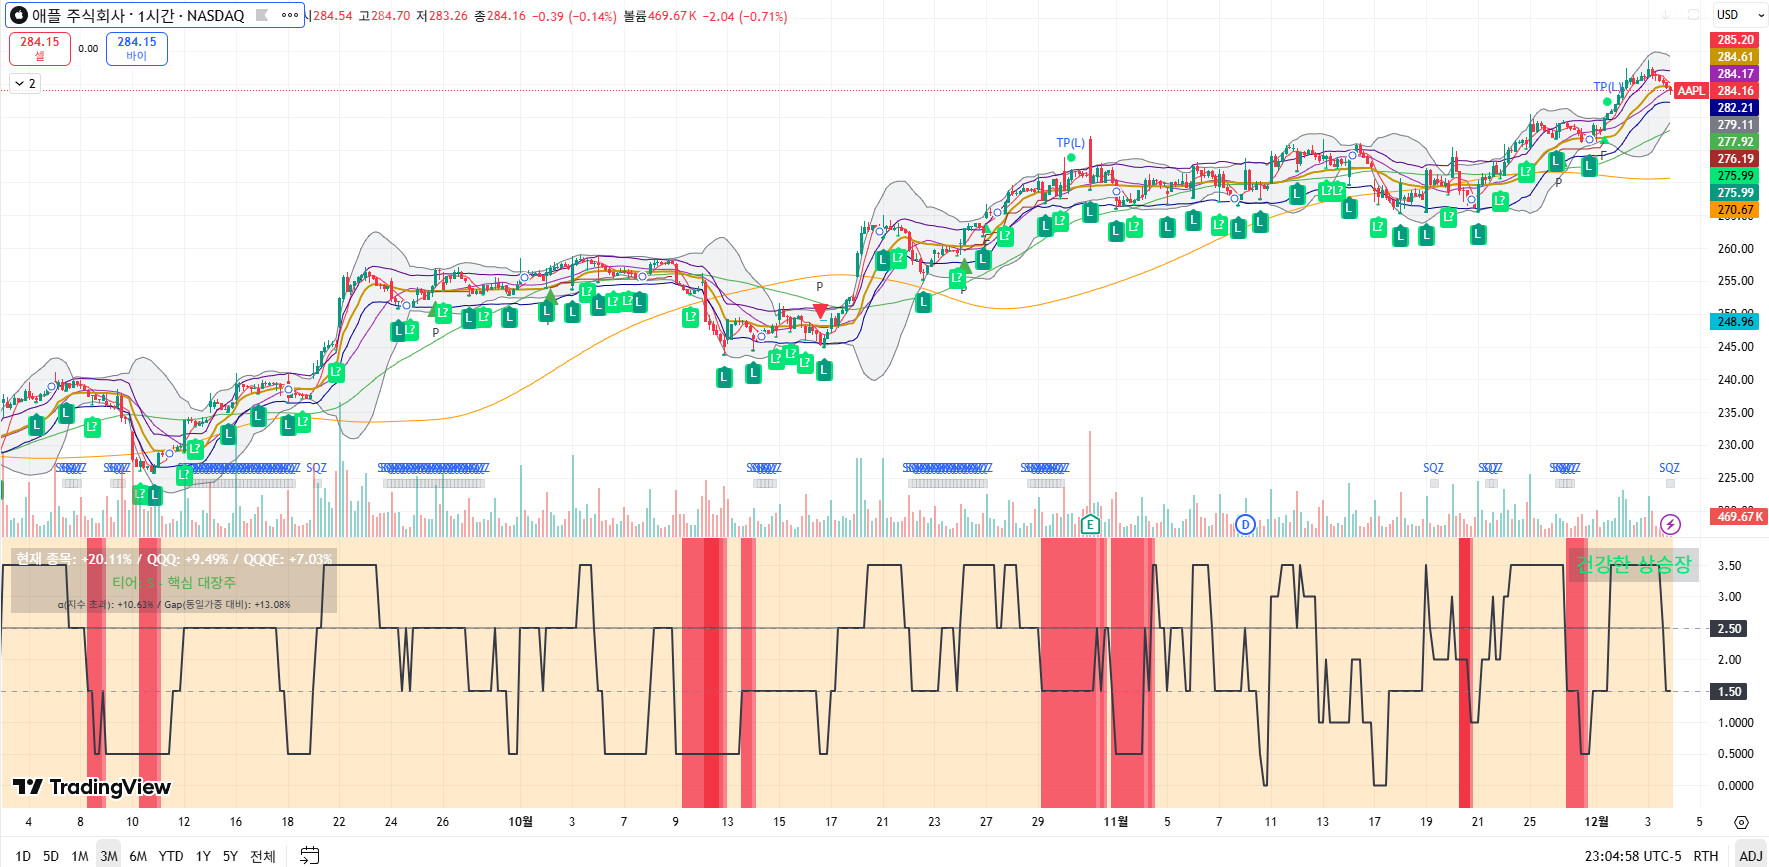Click the cyan 248.96 price scale label
This screenshot has width=1769, height=867.
1735,322
